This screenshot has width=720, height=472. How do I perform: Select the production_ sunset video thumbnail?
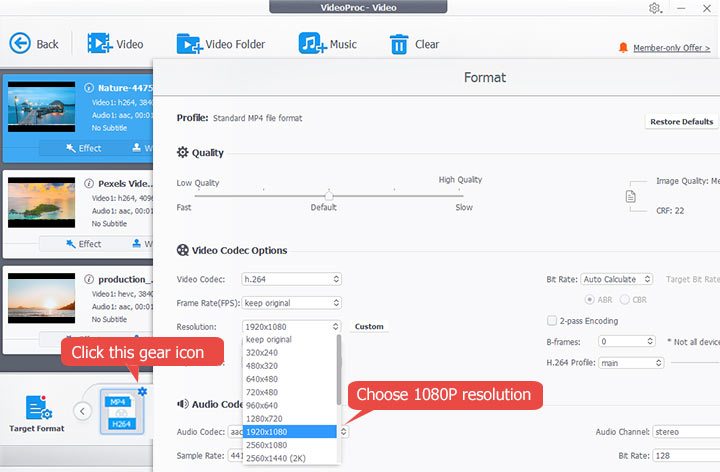coord(41,298)
